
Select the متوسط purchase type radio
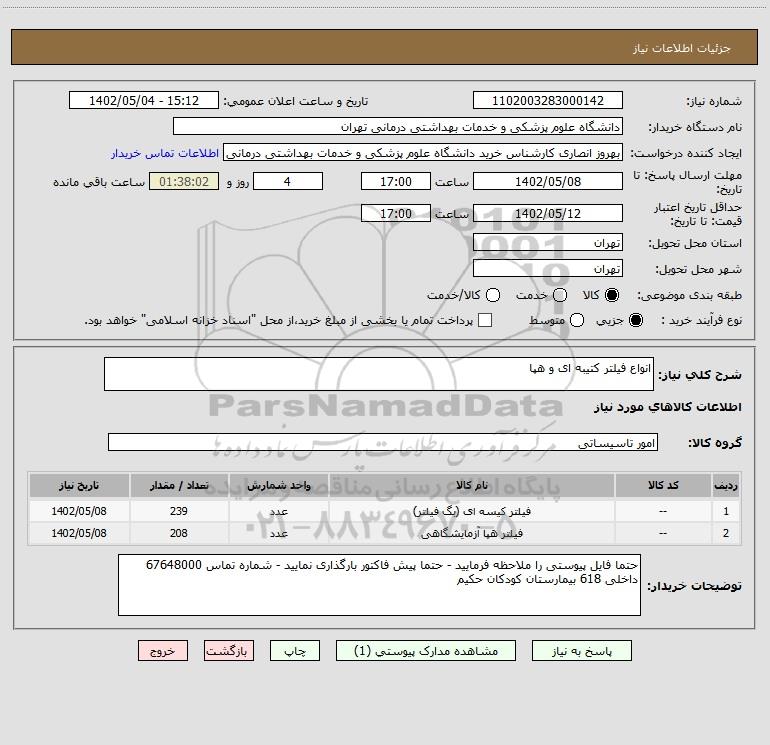pyautogui.click(x=577, y=320)
